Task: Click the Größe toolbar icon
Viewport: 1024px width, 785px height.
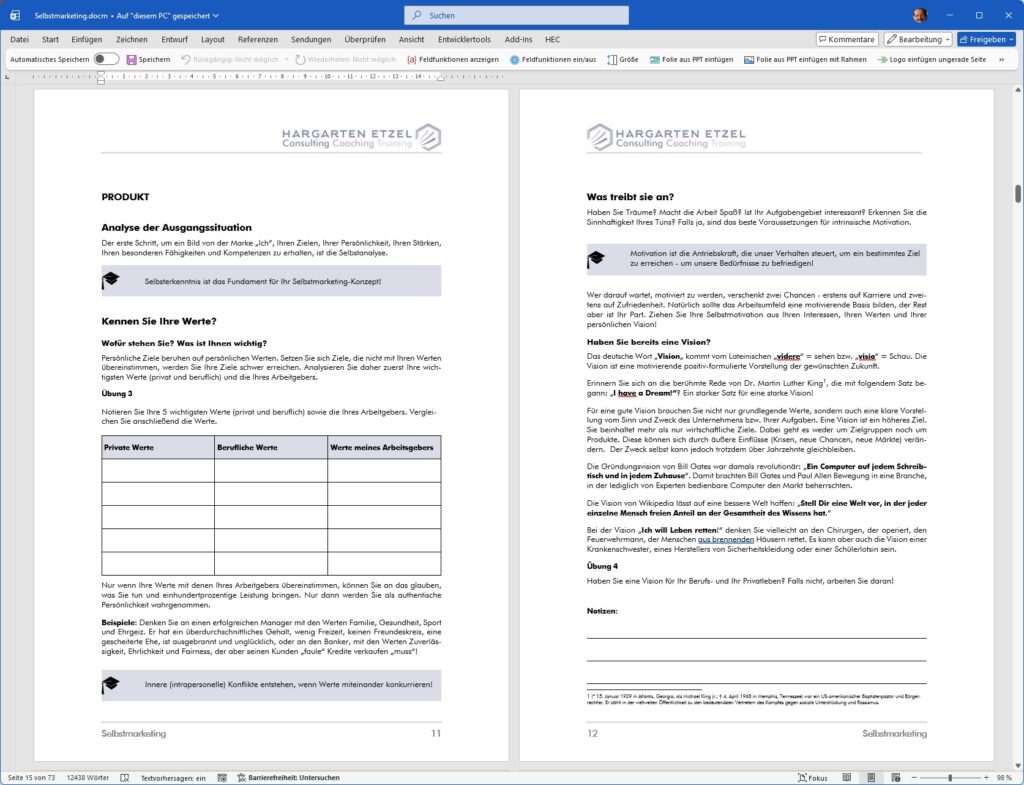Action: [x=612, y=59]
